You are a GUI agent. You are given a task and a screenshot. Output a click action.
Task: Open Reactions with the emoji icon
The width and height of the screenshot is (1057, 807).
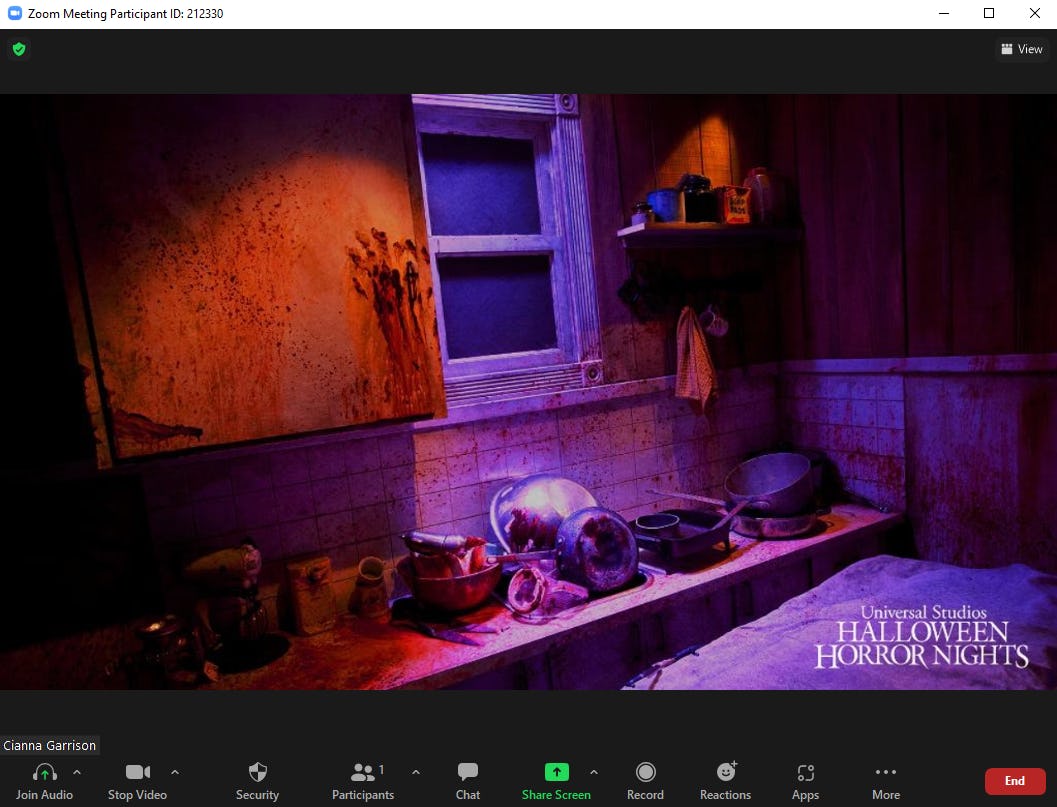pos(725,772)
